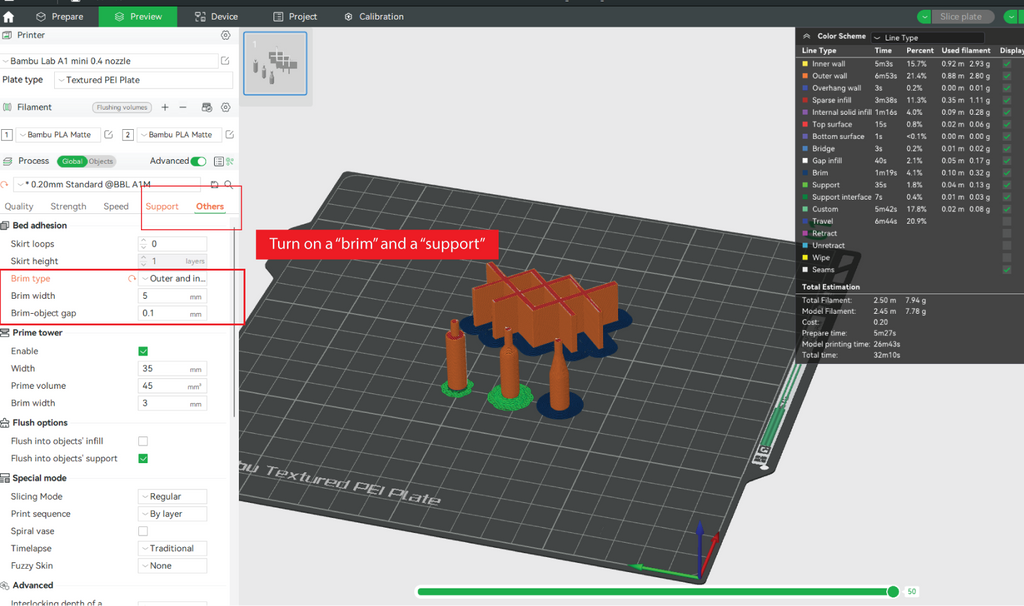Click the green compare presets icon

[x=230, y=161]
